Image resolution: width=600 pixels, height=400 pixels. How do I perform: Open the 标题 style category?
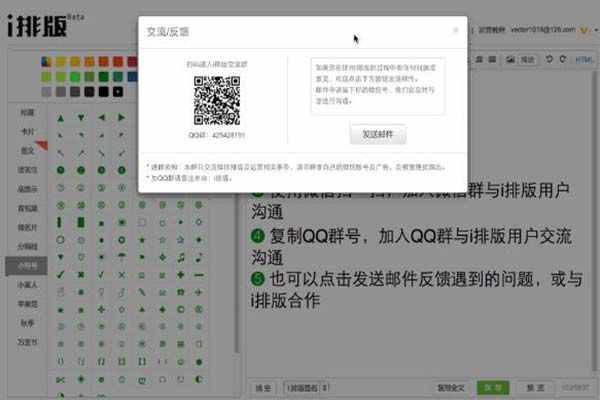click(27, 113)
